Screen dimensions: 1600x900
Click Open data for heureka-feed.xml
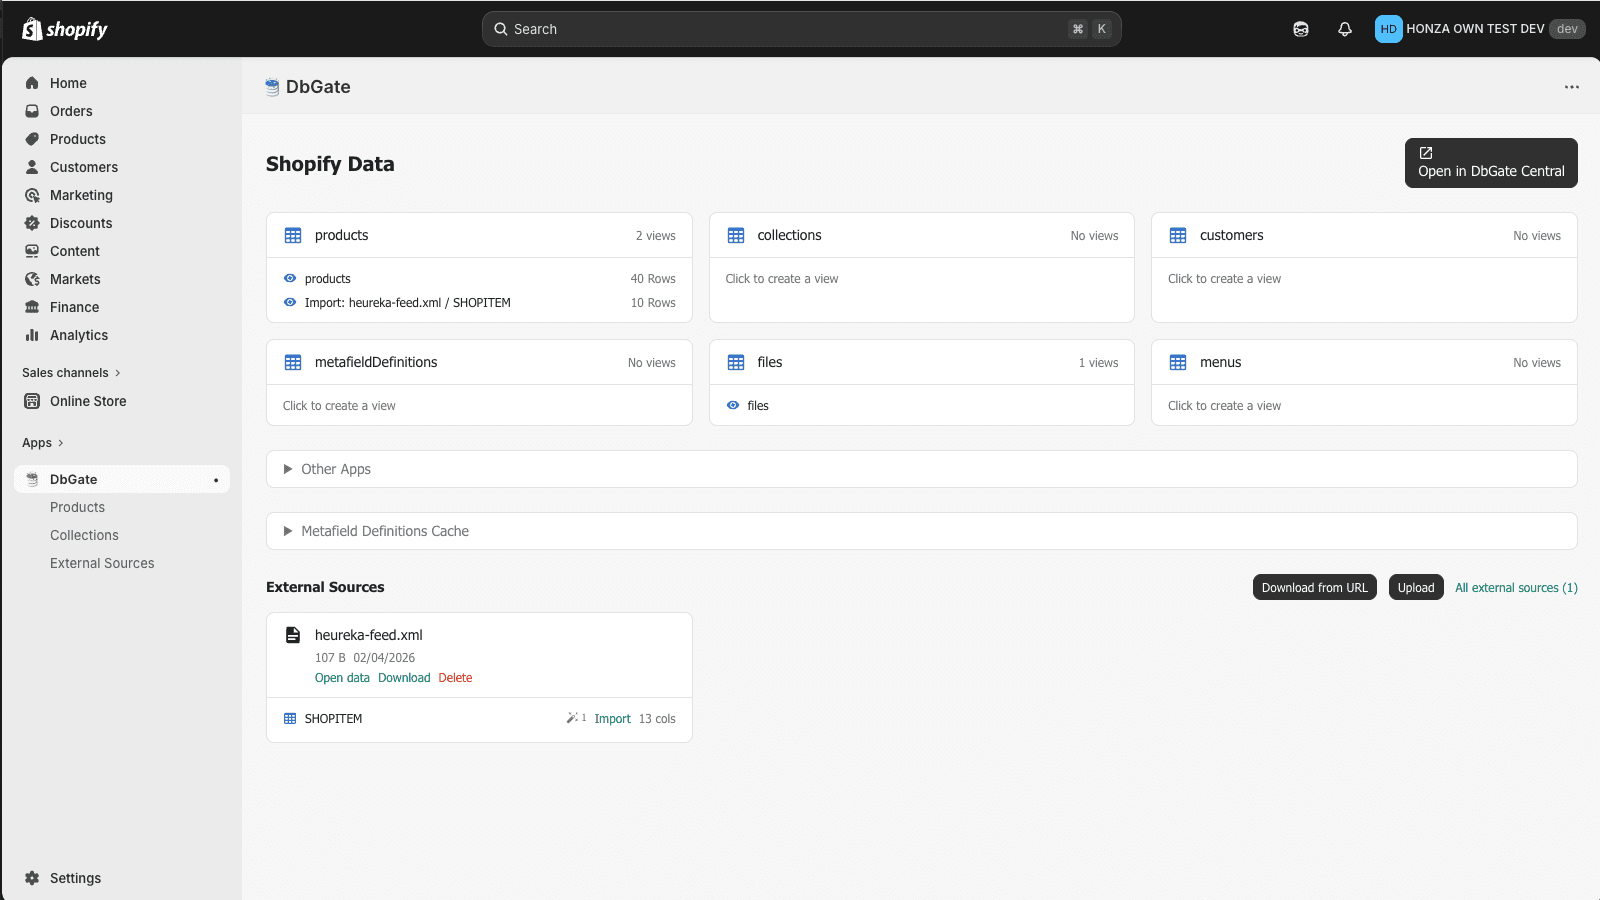click(342, 678)
